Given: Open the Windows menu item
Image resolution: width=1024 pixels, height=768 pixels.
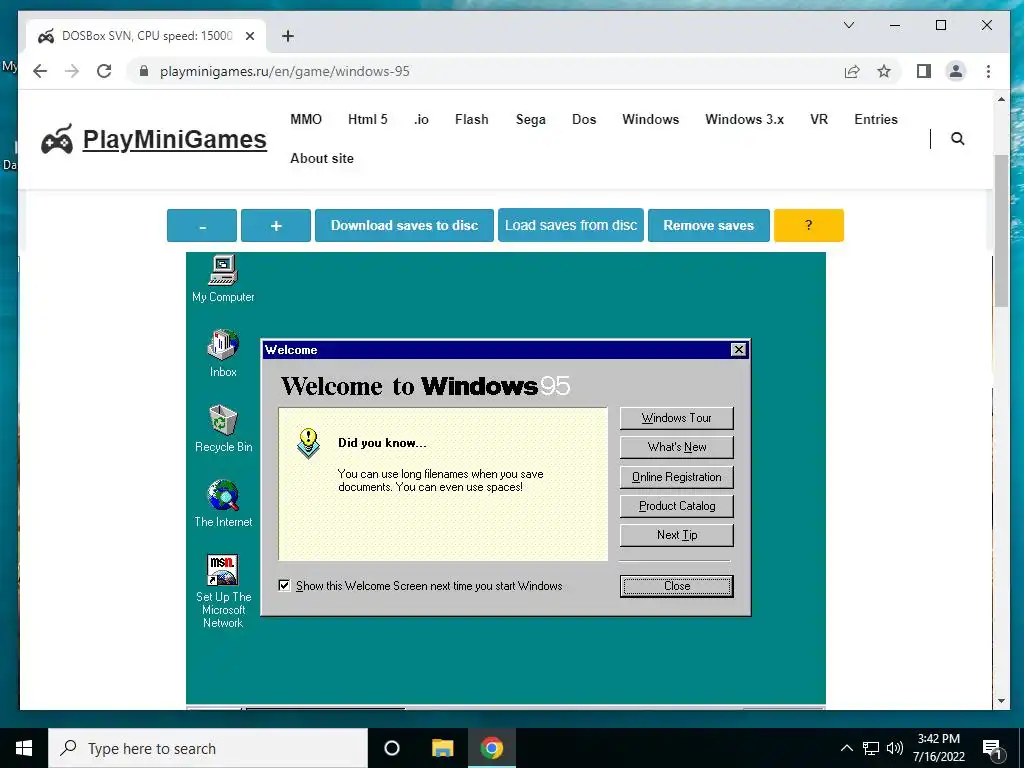Looking at the screenshot, I should point(650,120).
